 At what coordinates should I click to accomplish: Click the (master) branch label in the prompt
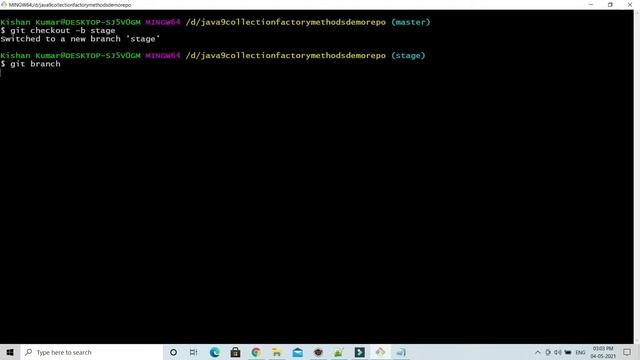pos(411,22)
